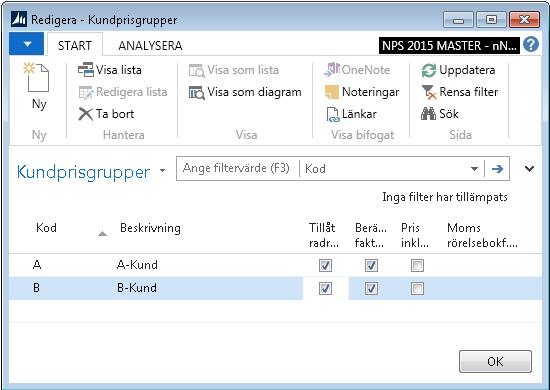Click the A-Kund description cell
The width and height of the screenshot is (550, 390).
[x=137, y=265]
